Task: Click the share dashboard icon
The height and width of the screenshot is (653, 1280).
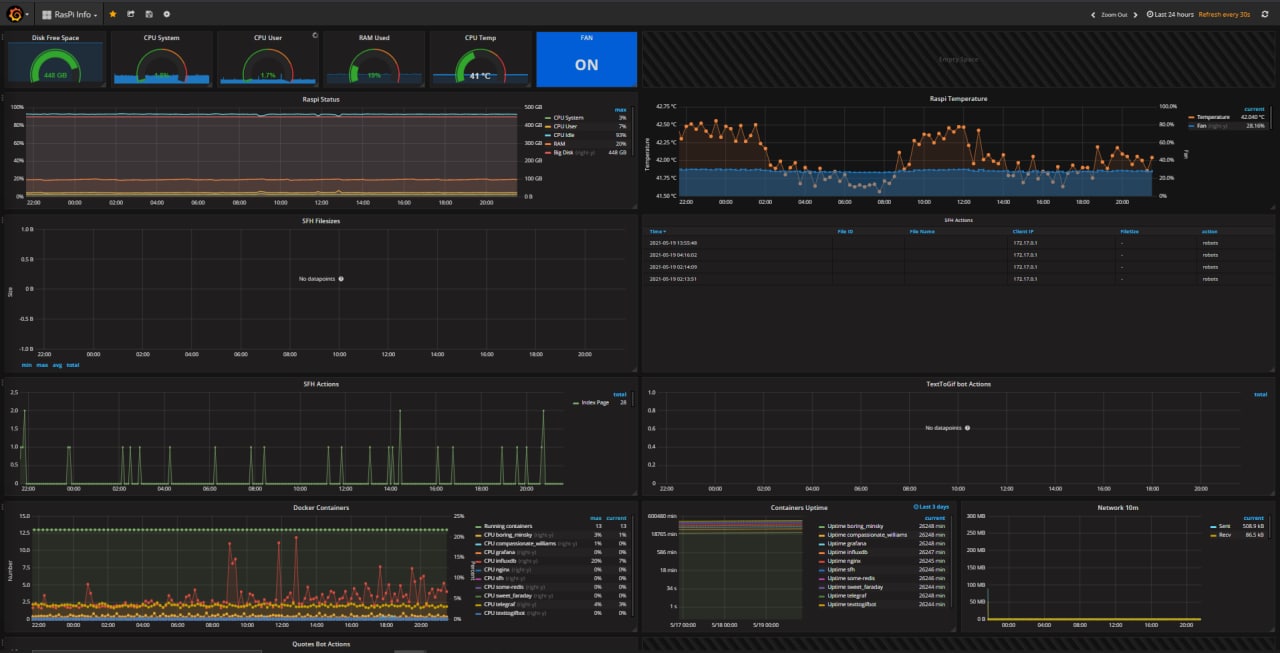Action: [131, 15]
